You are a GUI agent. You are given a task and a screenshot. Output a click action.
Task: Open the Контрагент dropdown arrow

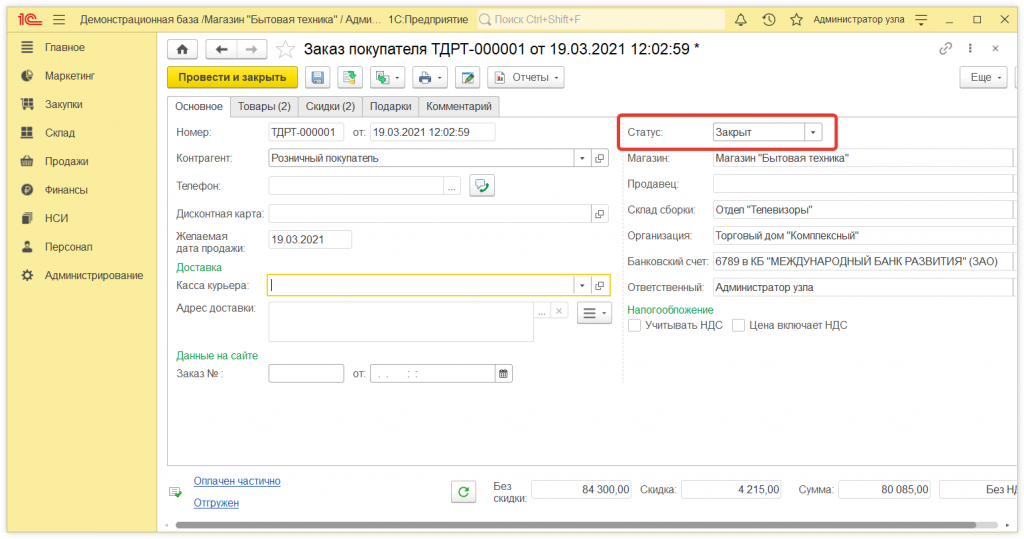[x=582, y=158]
